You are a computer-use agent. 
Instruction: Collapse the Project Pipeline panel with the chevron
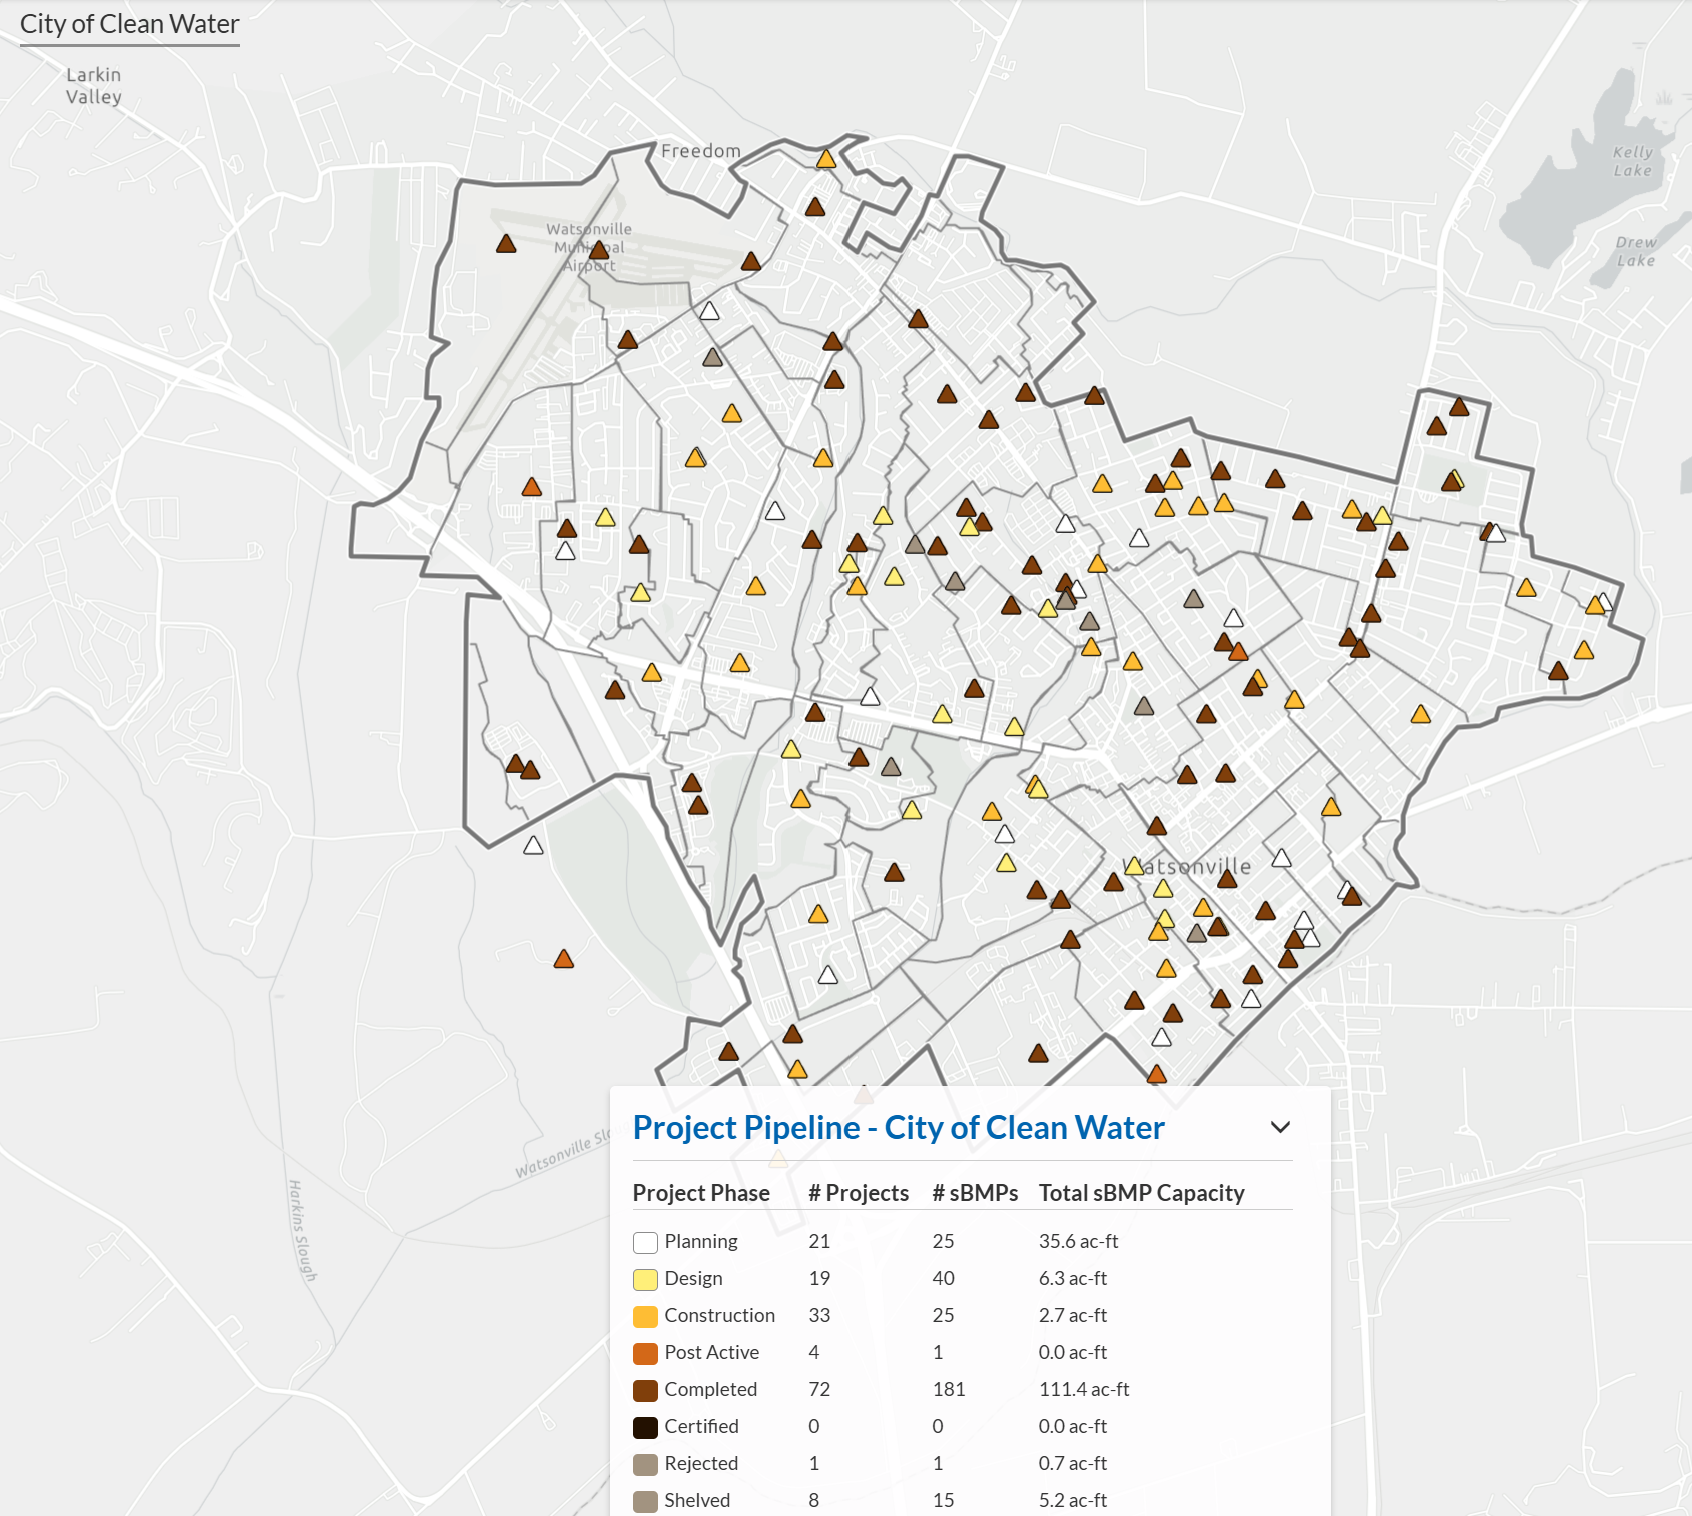1280,1127
